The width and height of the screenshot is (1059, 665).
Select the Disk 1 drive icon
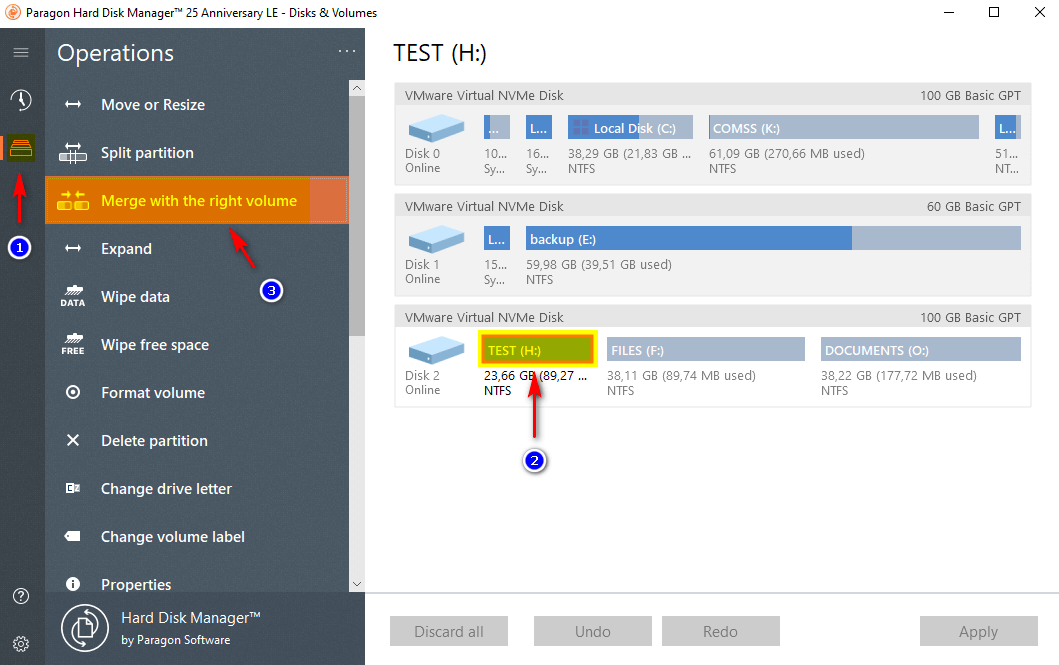coord(436,239)
